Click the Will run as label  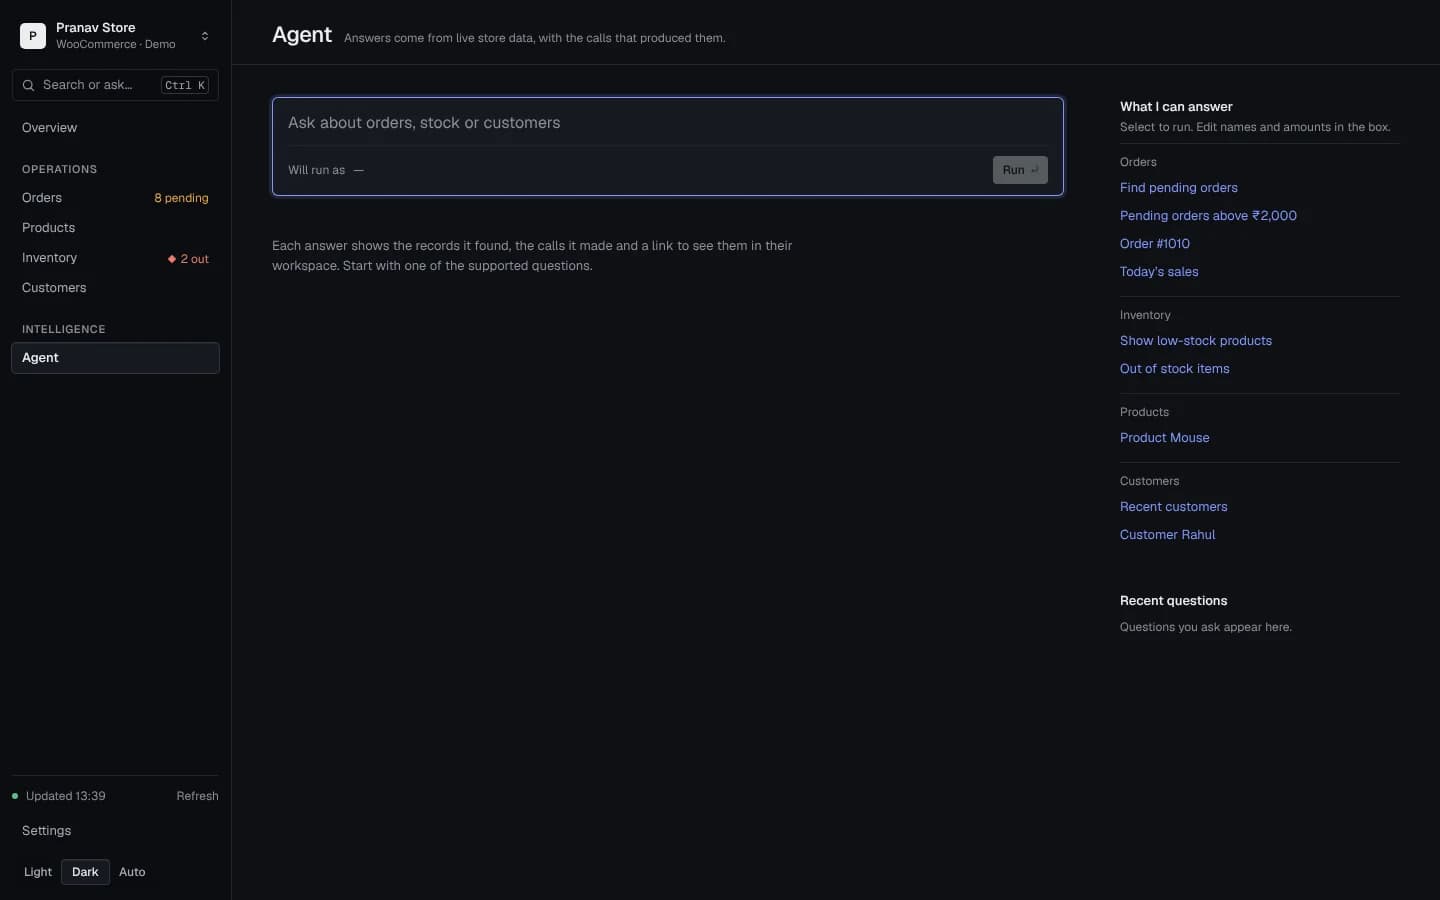point(316,170)
